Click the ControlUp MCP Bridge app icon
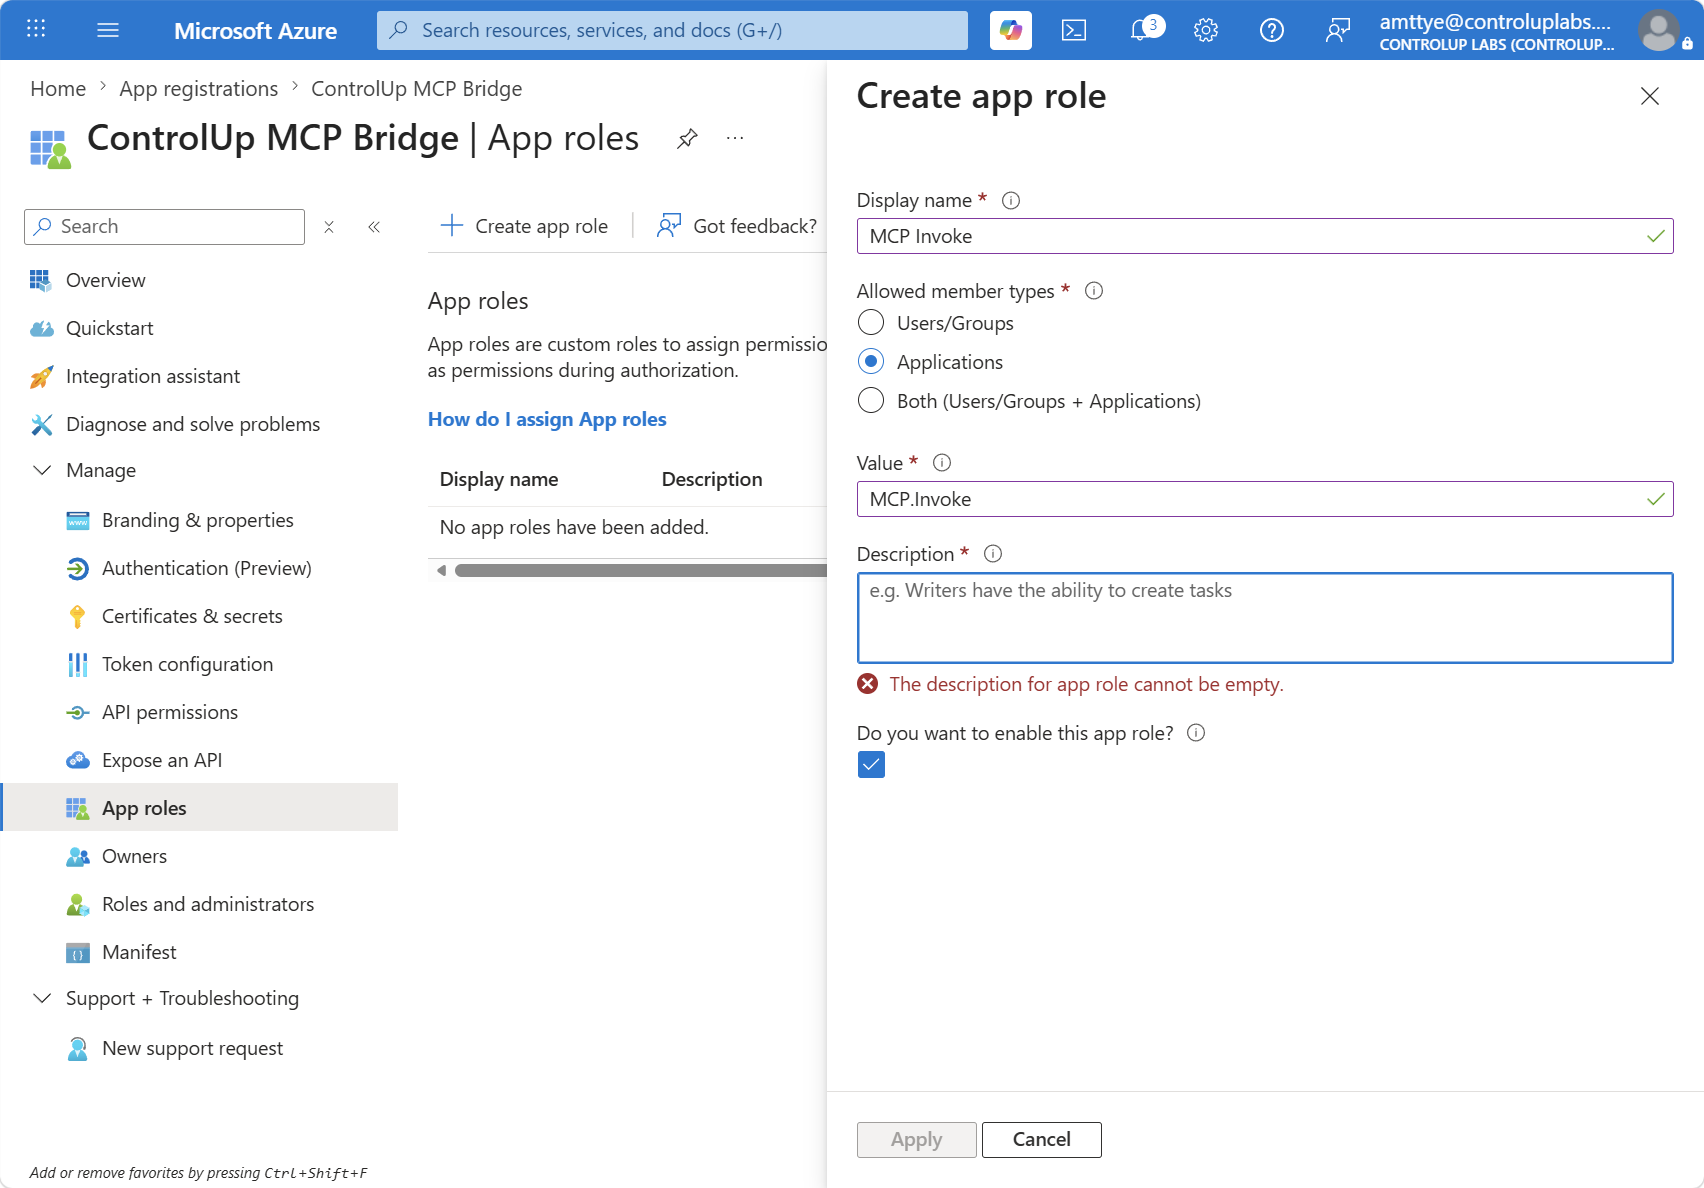 coord(50,149)
